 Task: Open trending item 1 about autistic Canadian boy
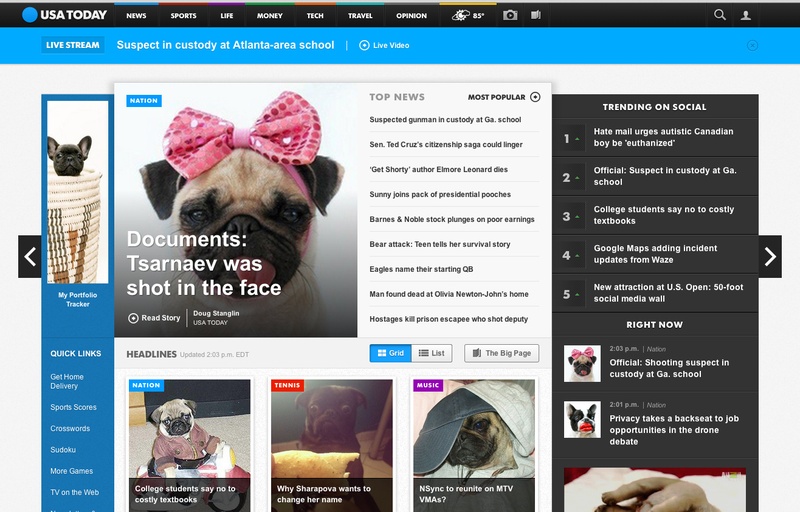pyautogui.click(x=663, y=138)
